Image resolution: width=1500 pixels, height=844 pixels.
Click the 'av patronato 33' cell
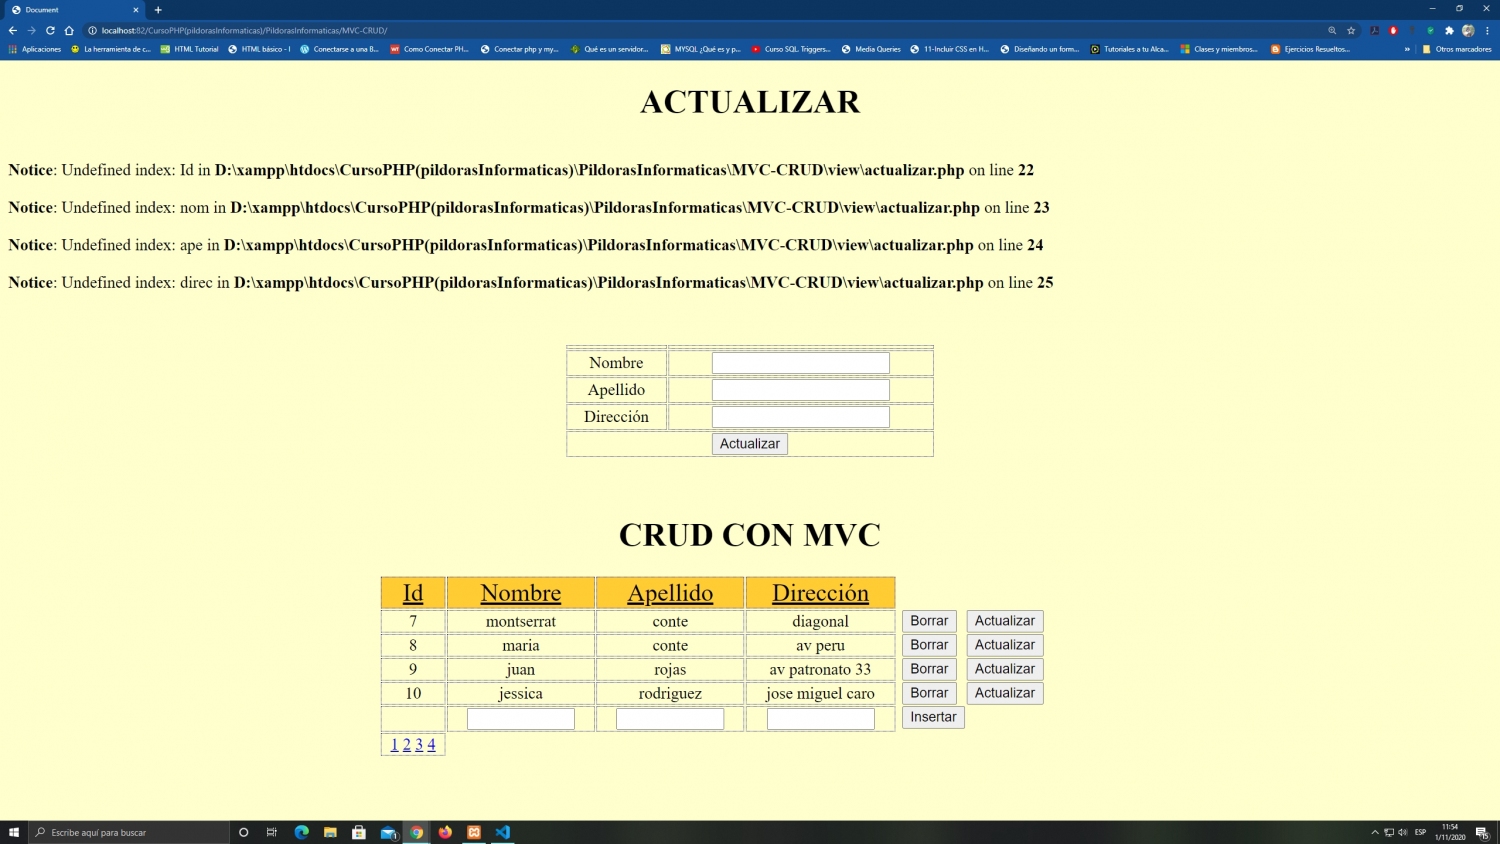(x=820, y=669)
